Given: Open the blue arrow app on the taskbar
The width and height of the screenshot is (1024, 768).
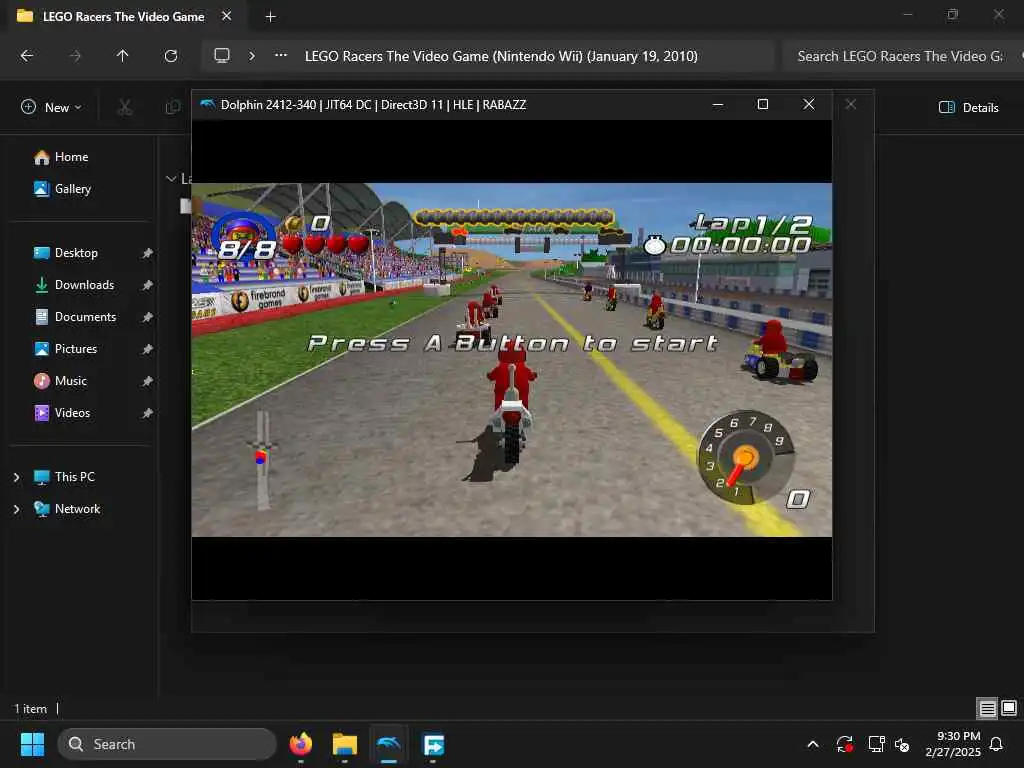Looking at the screenshot, I should pos(434,744).
